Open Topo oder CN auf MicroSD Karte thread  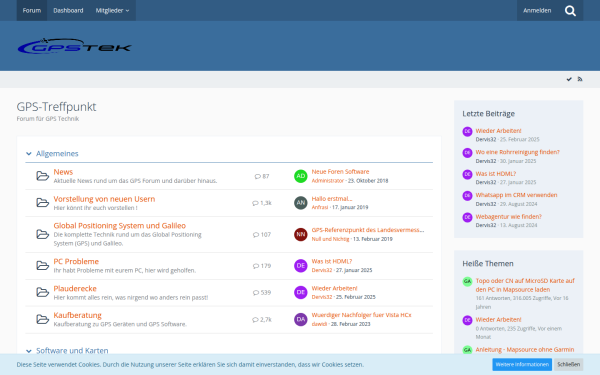(525, 285)
